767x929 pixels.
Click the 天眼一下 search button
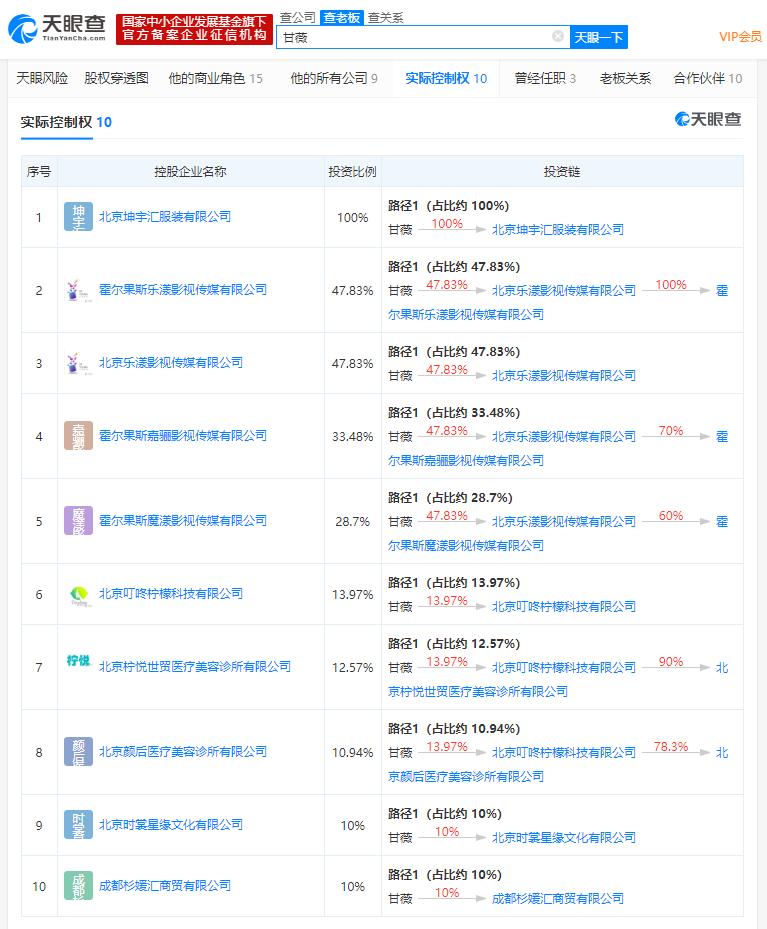(x=599, y=37)
